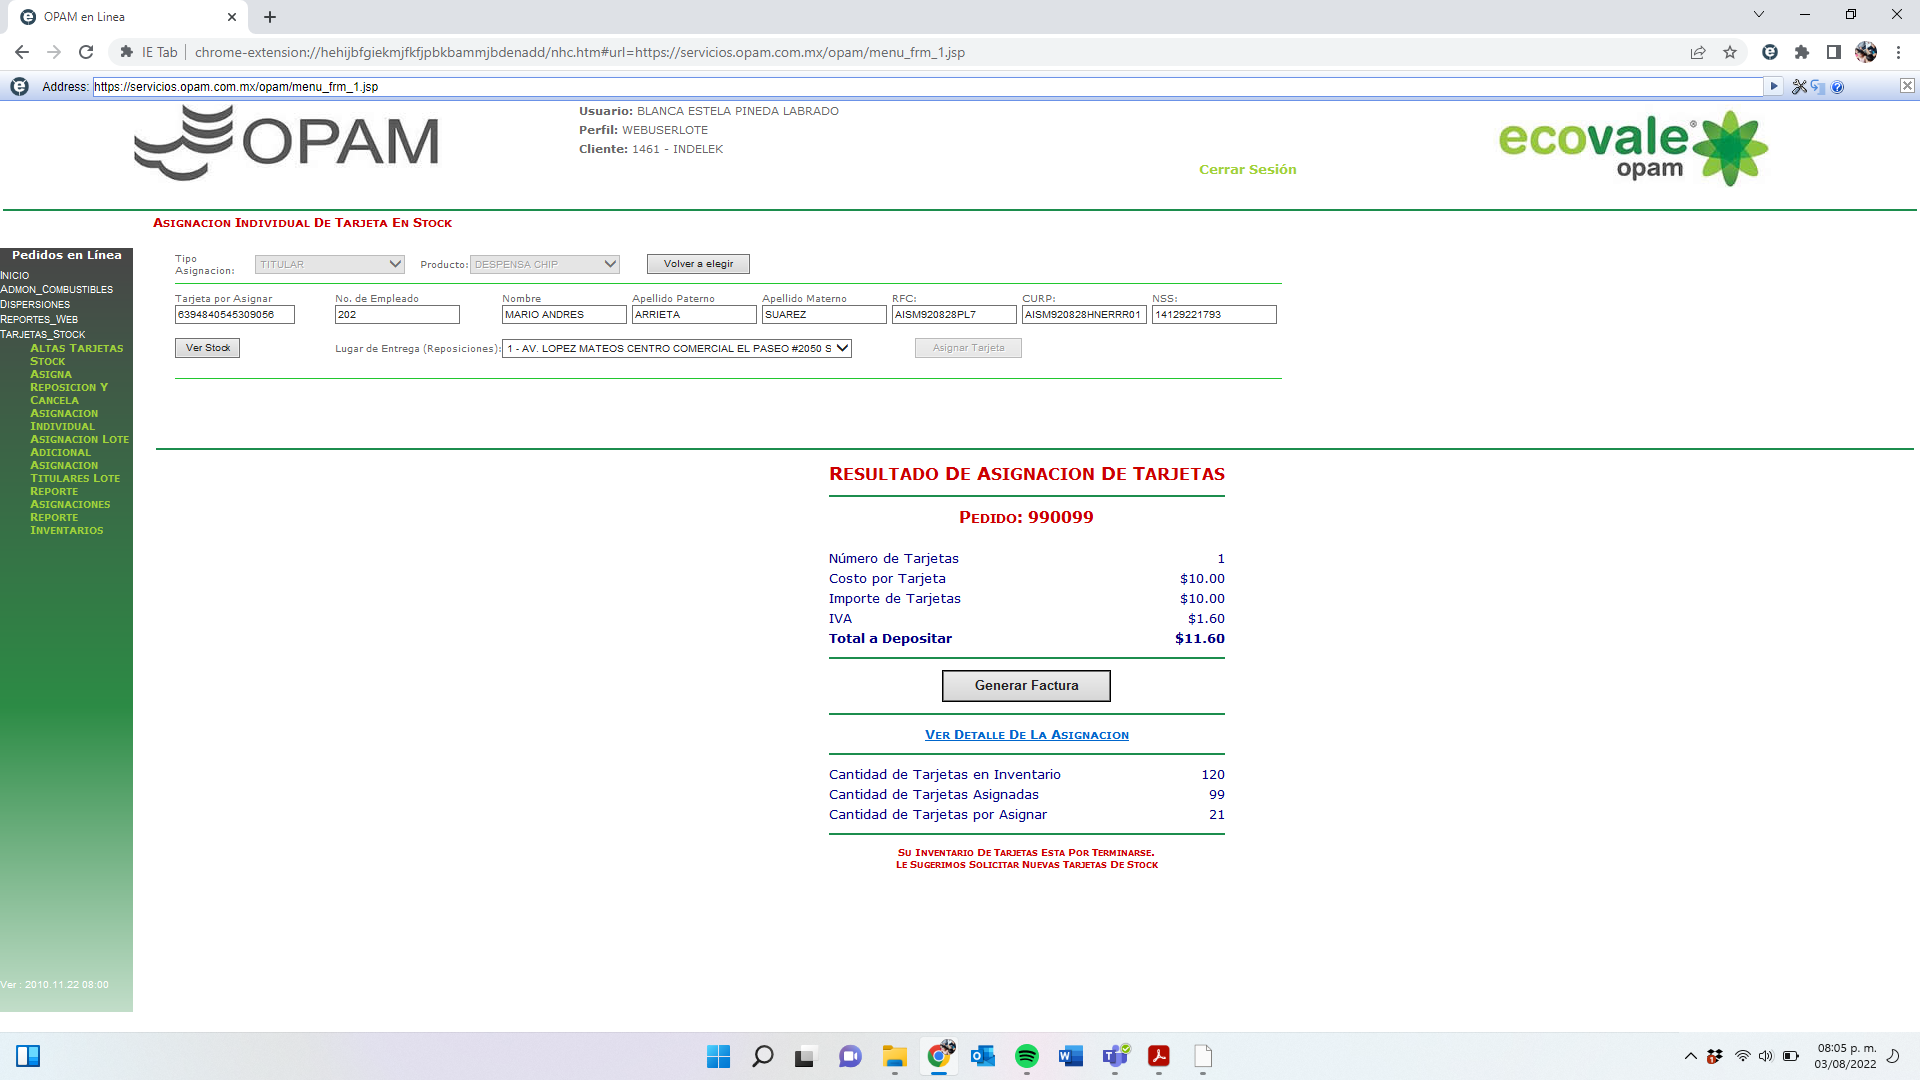Open Asignacion Individual submenu link
This screenshot has height=1080, width=1920.
point(64,420)
